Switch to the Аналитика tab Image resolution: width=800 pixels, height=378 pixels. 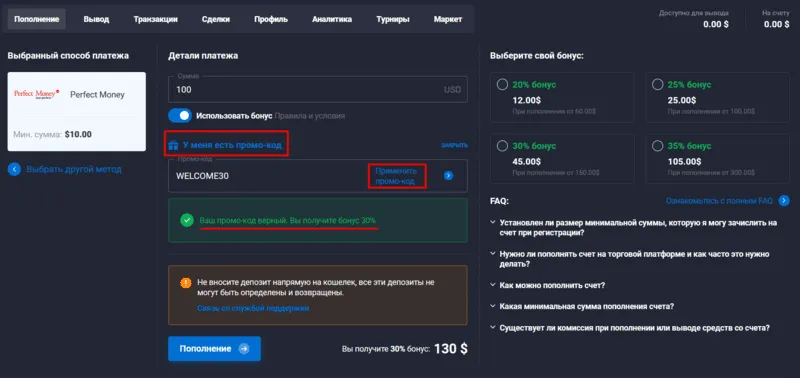tap(332, 19)
